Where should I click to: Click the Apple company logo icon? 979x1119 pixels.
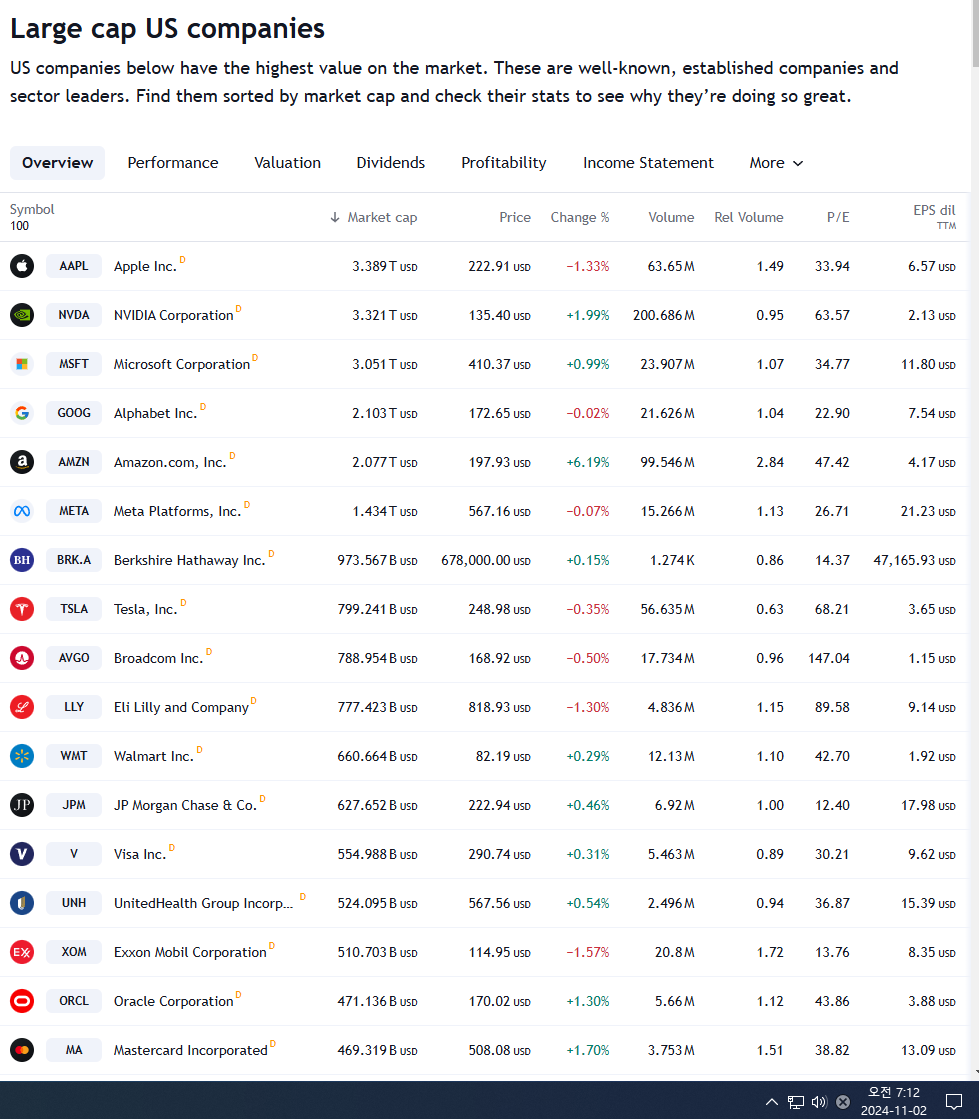click(x=22, y=266)
